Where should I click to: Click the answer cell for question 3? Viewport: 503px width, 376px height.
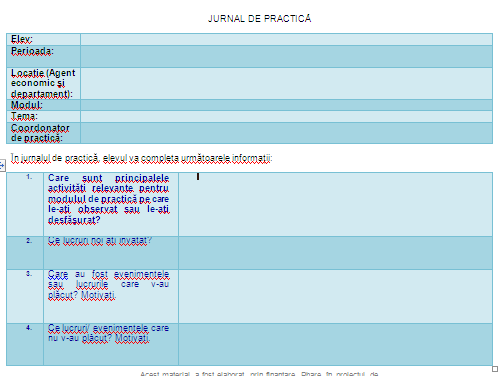coord(335,296)
